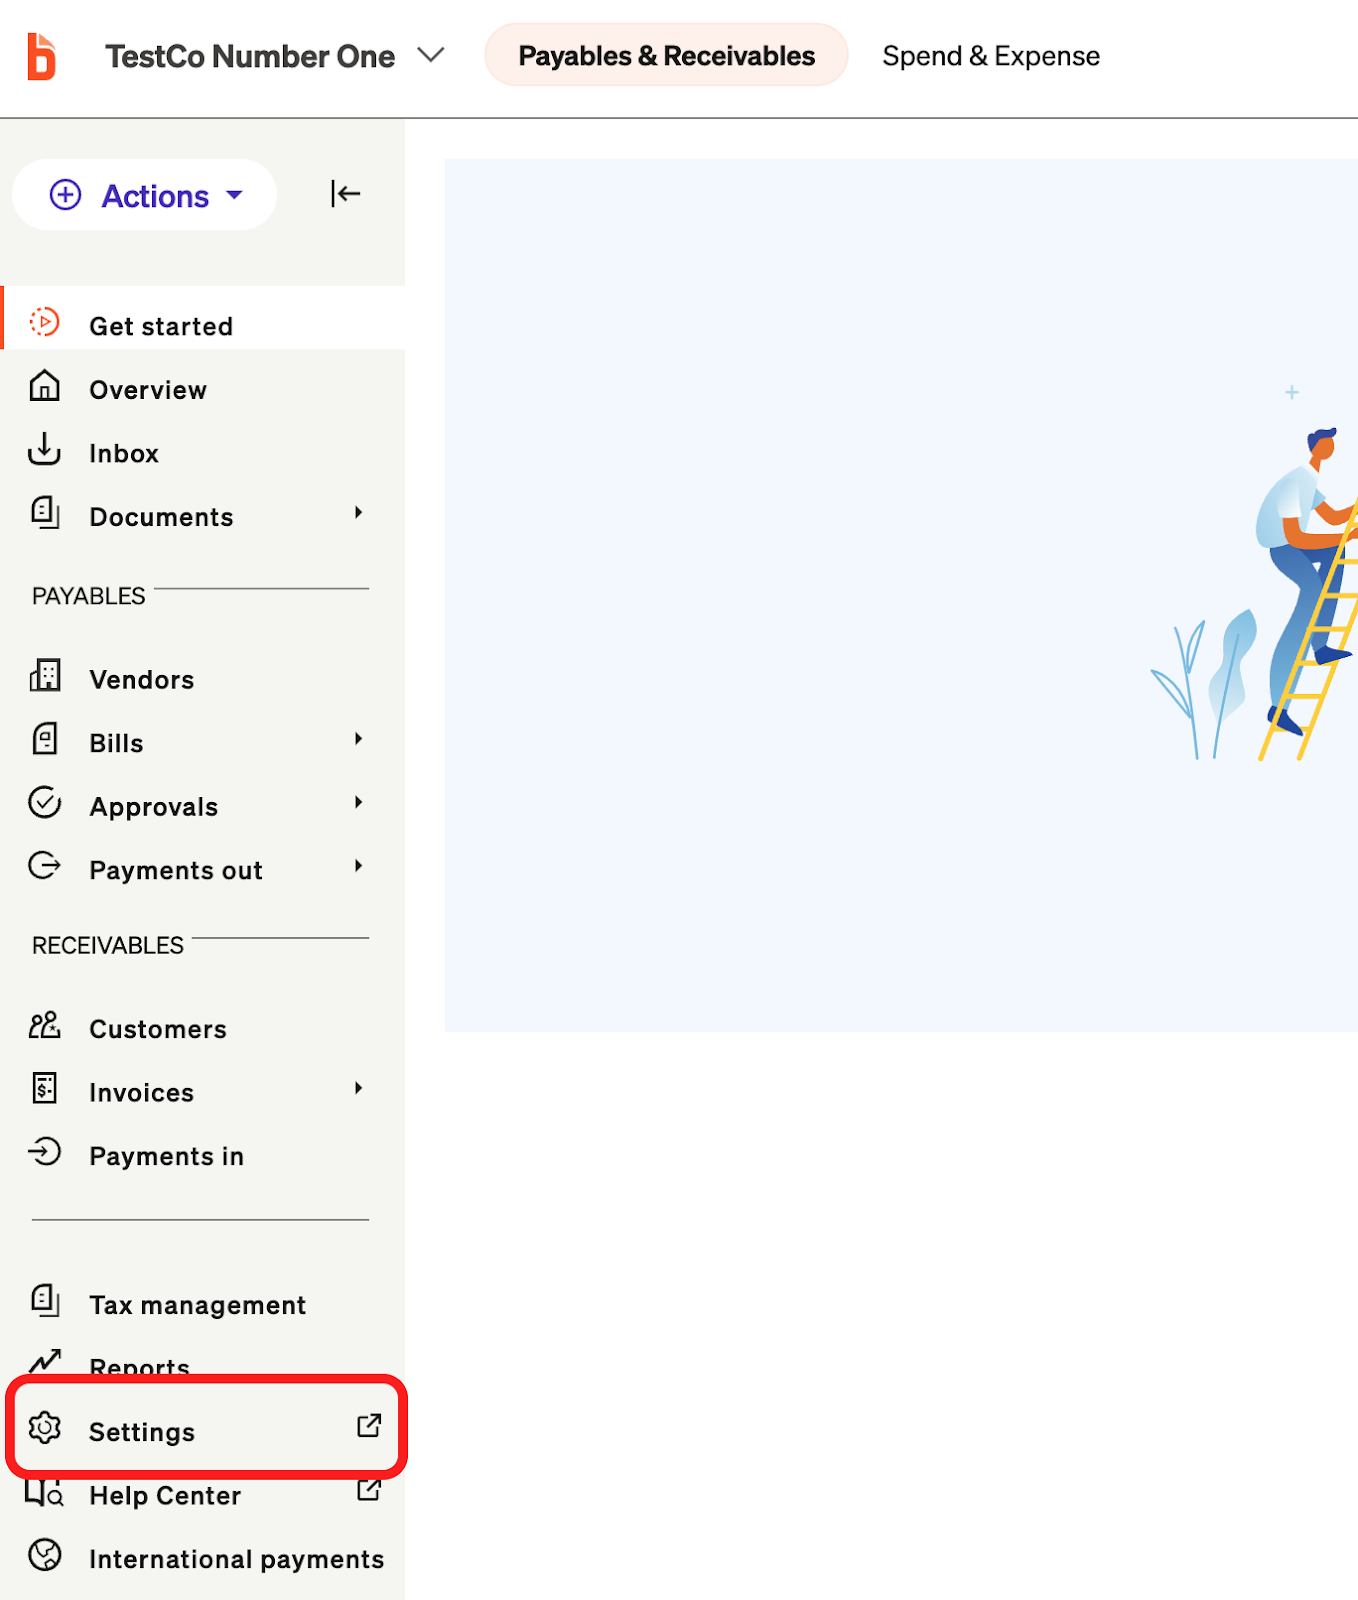Viewport: 1358px width, 1600px height.
Task: Click the Tax management document icon
Action: click(45, 1301)
